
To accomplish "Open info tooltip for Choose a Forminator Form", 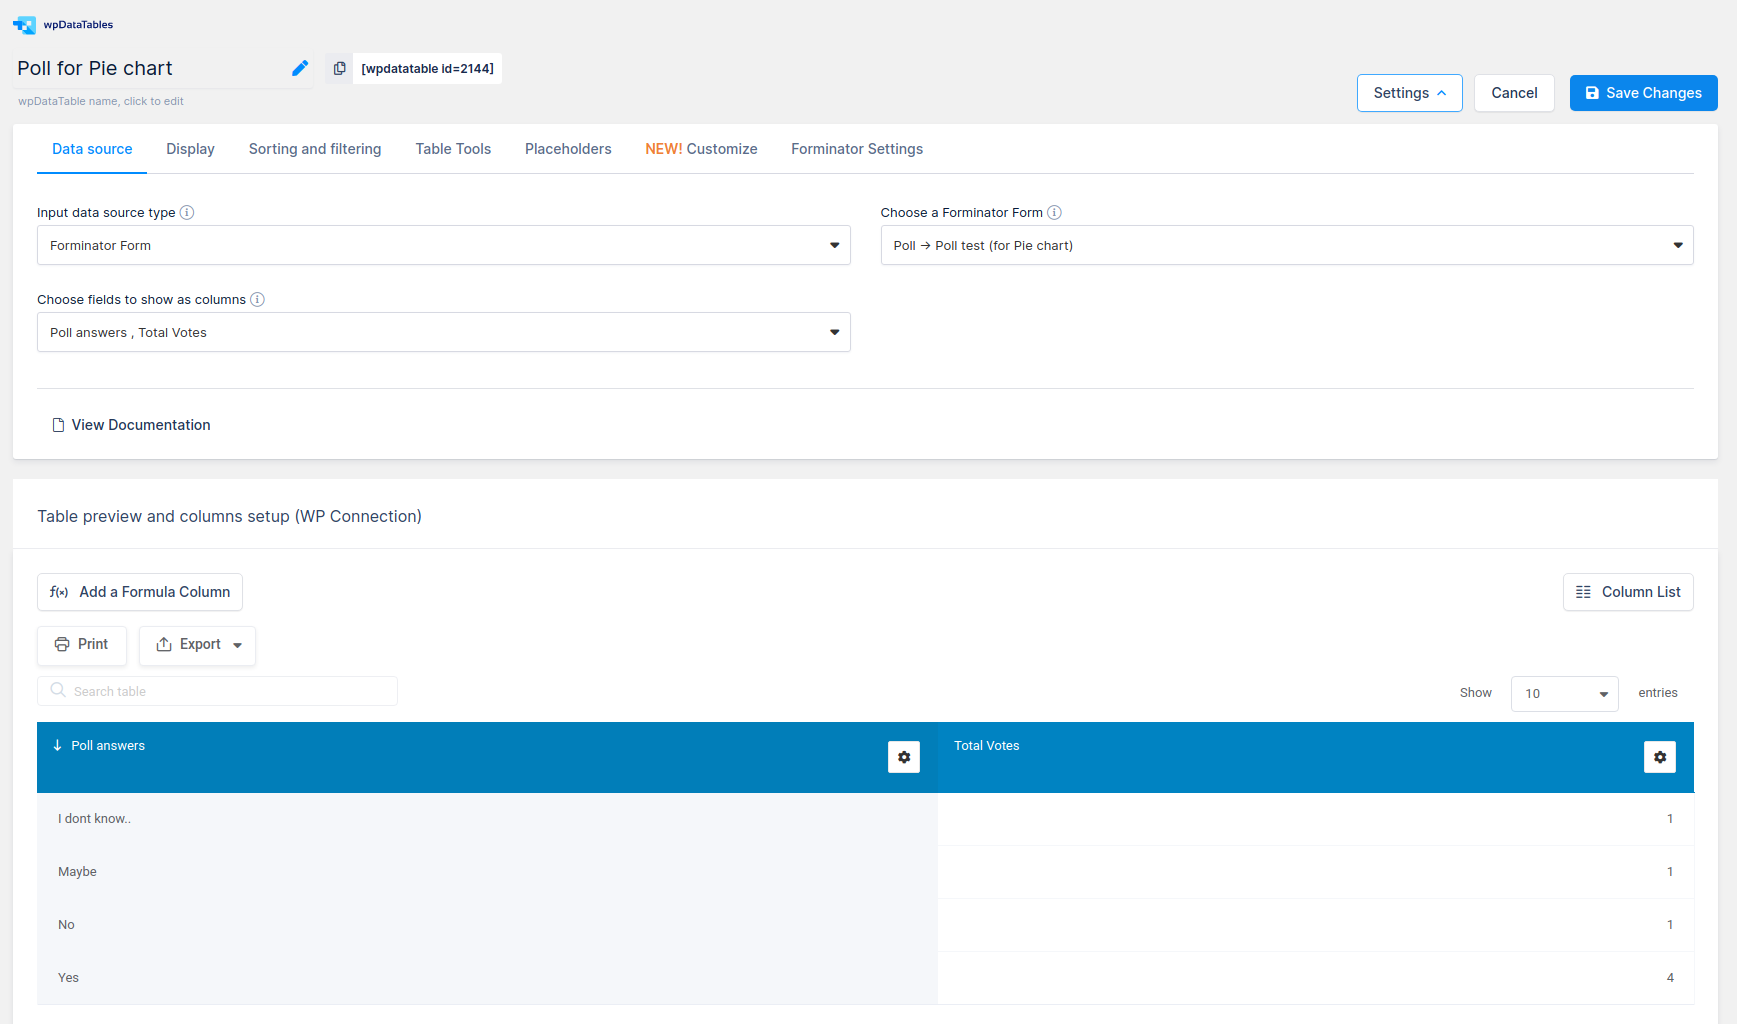I will click(x=1054, y=212).
